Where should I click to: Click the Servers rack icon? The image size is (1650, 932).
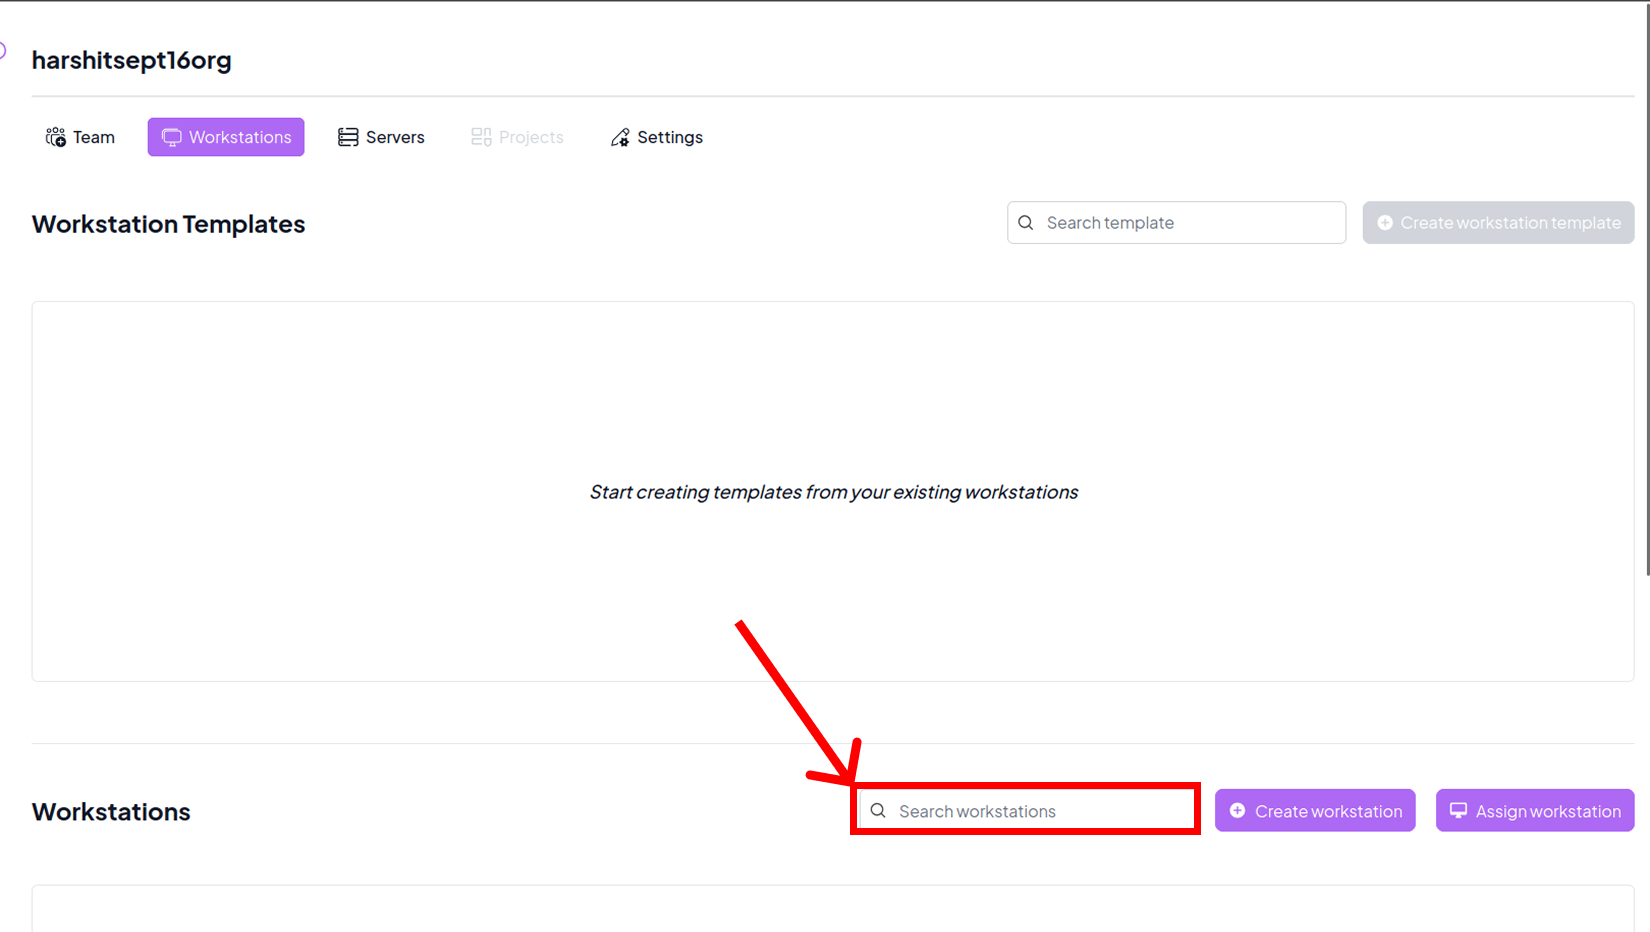(348, 137)
